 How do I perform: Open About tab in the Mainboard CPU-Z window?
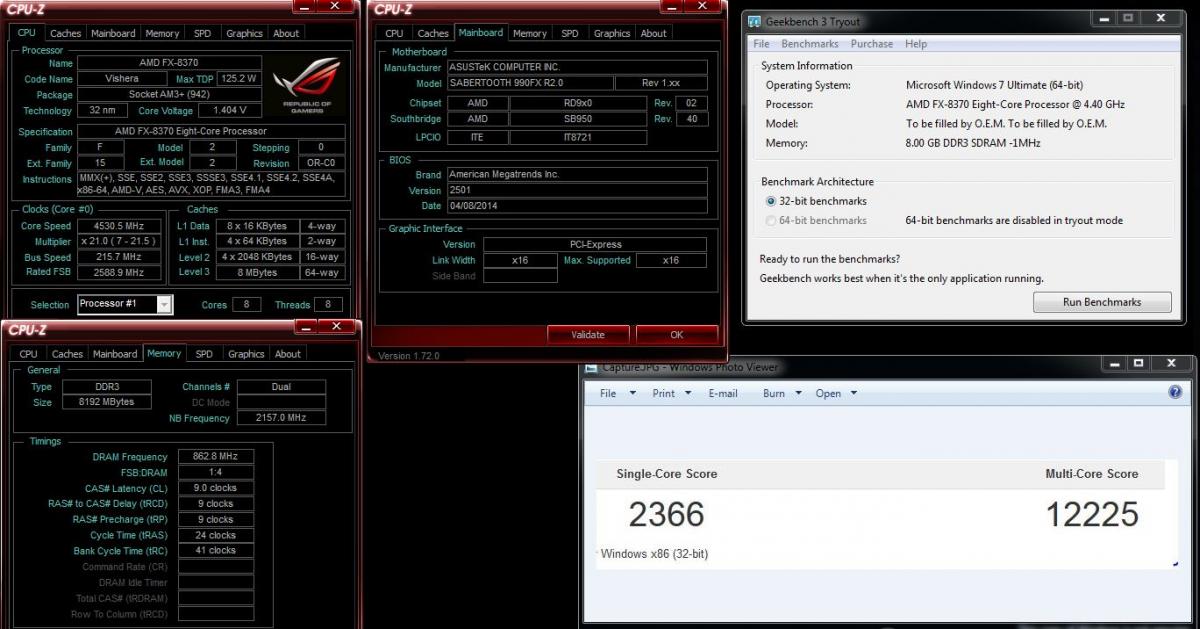coord(653,33)
